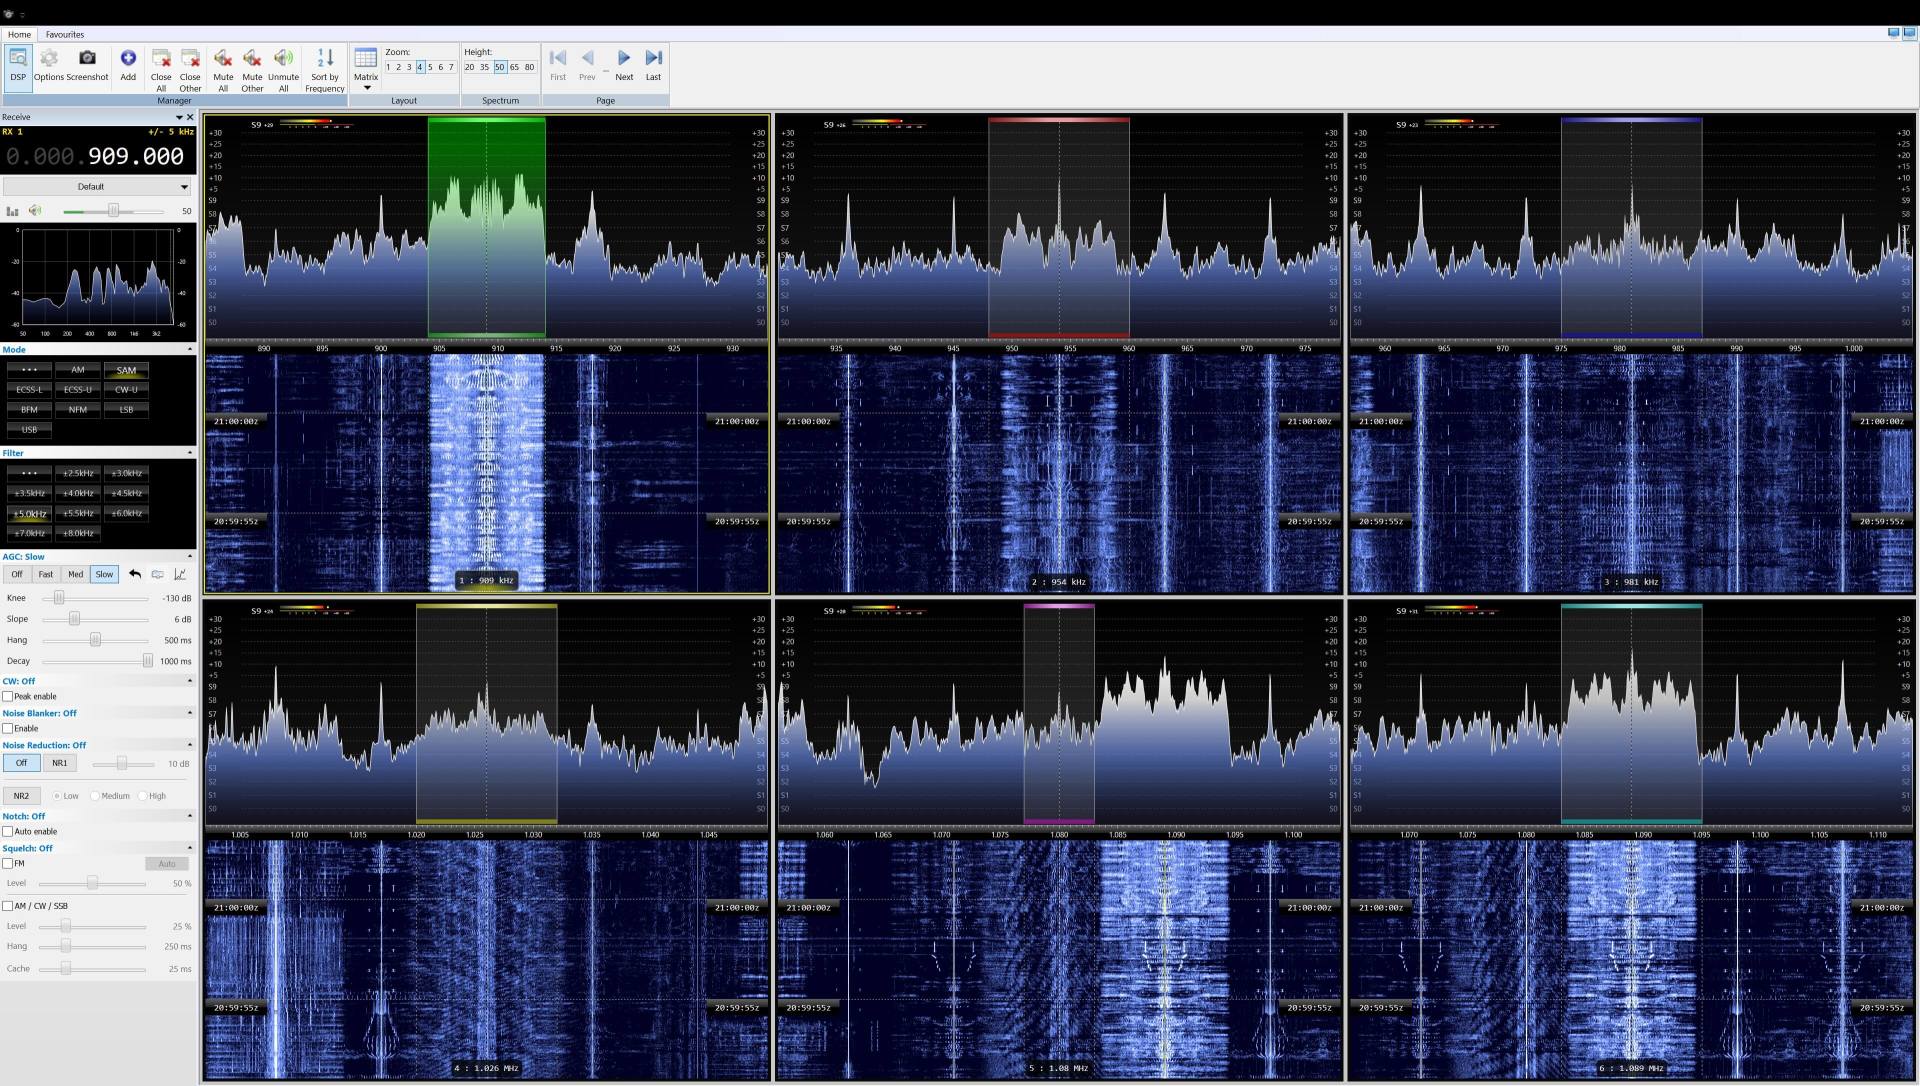Image resolution: width=1920 pixels, height=1086 pixels.
Task: Enable Auto notch
Action: point(10,831)
